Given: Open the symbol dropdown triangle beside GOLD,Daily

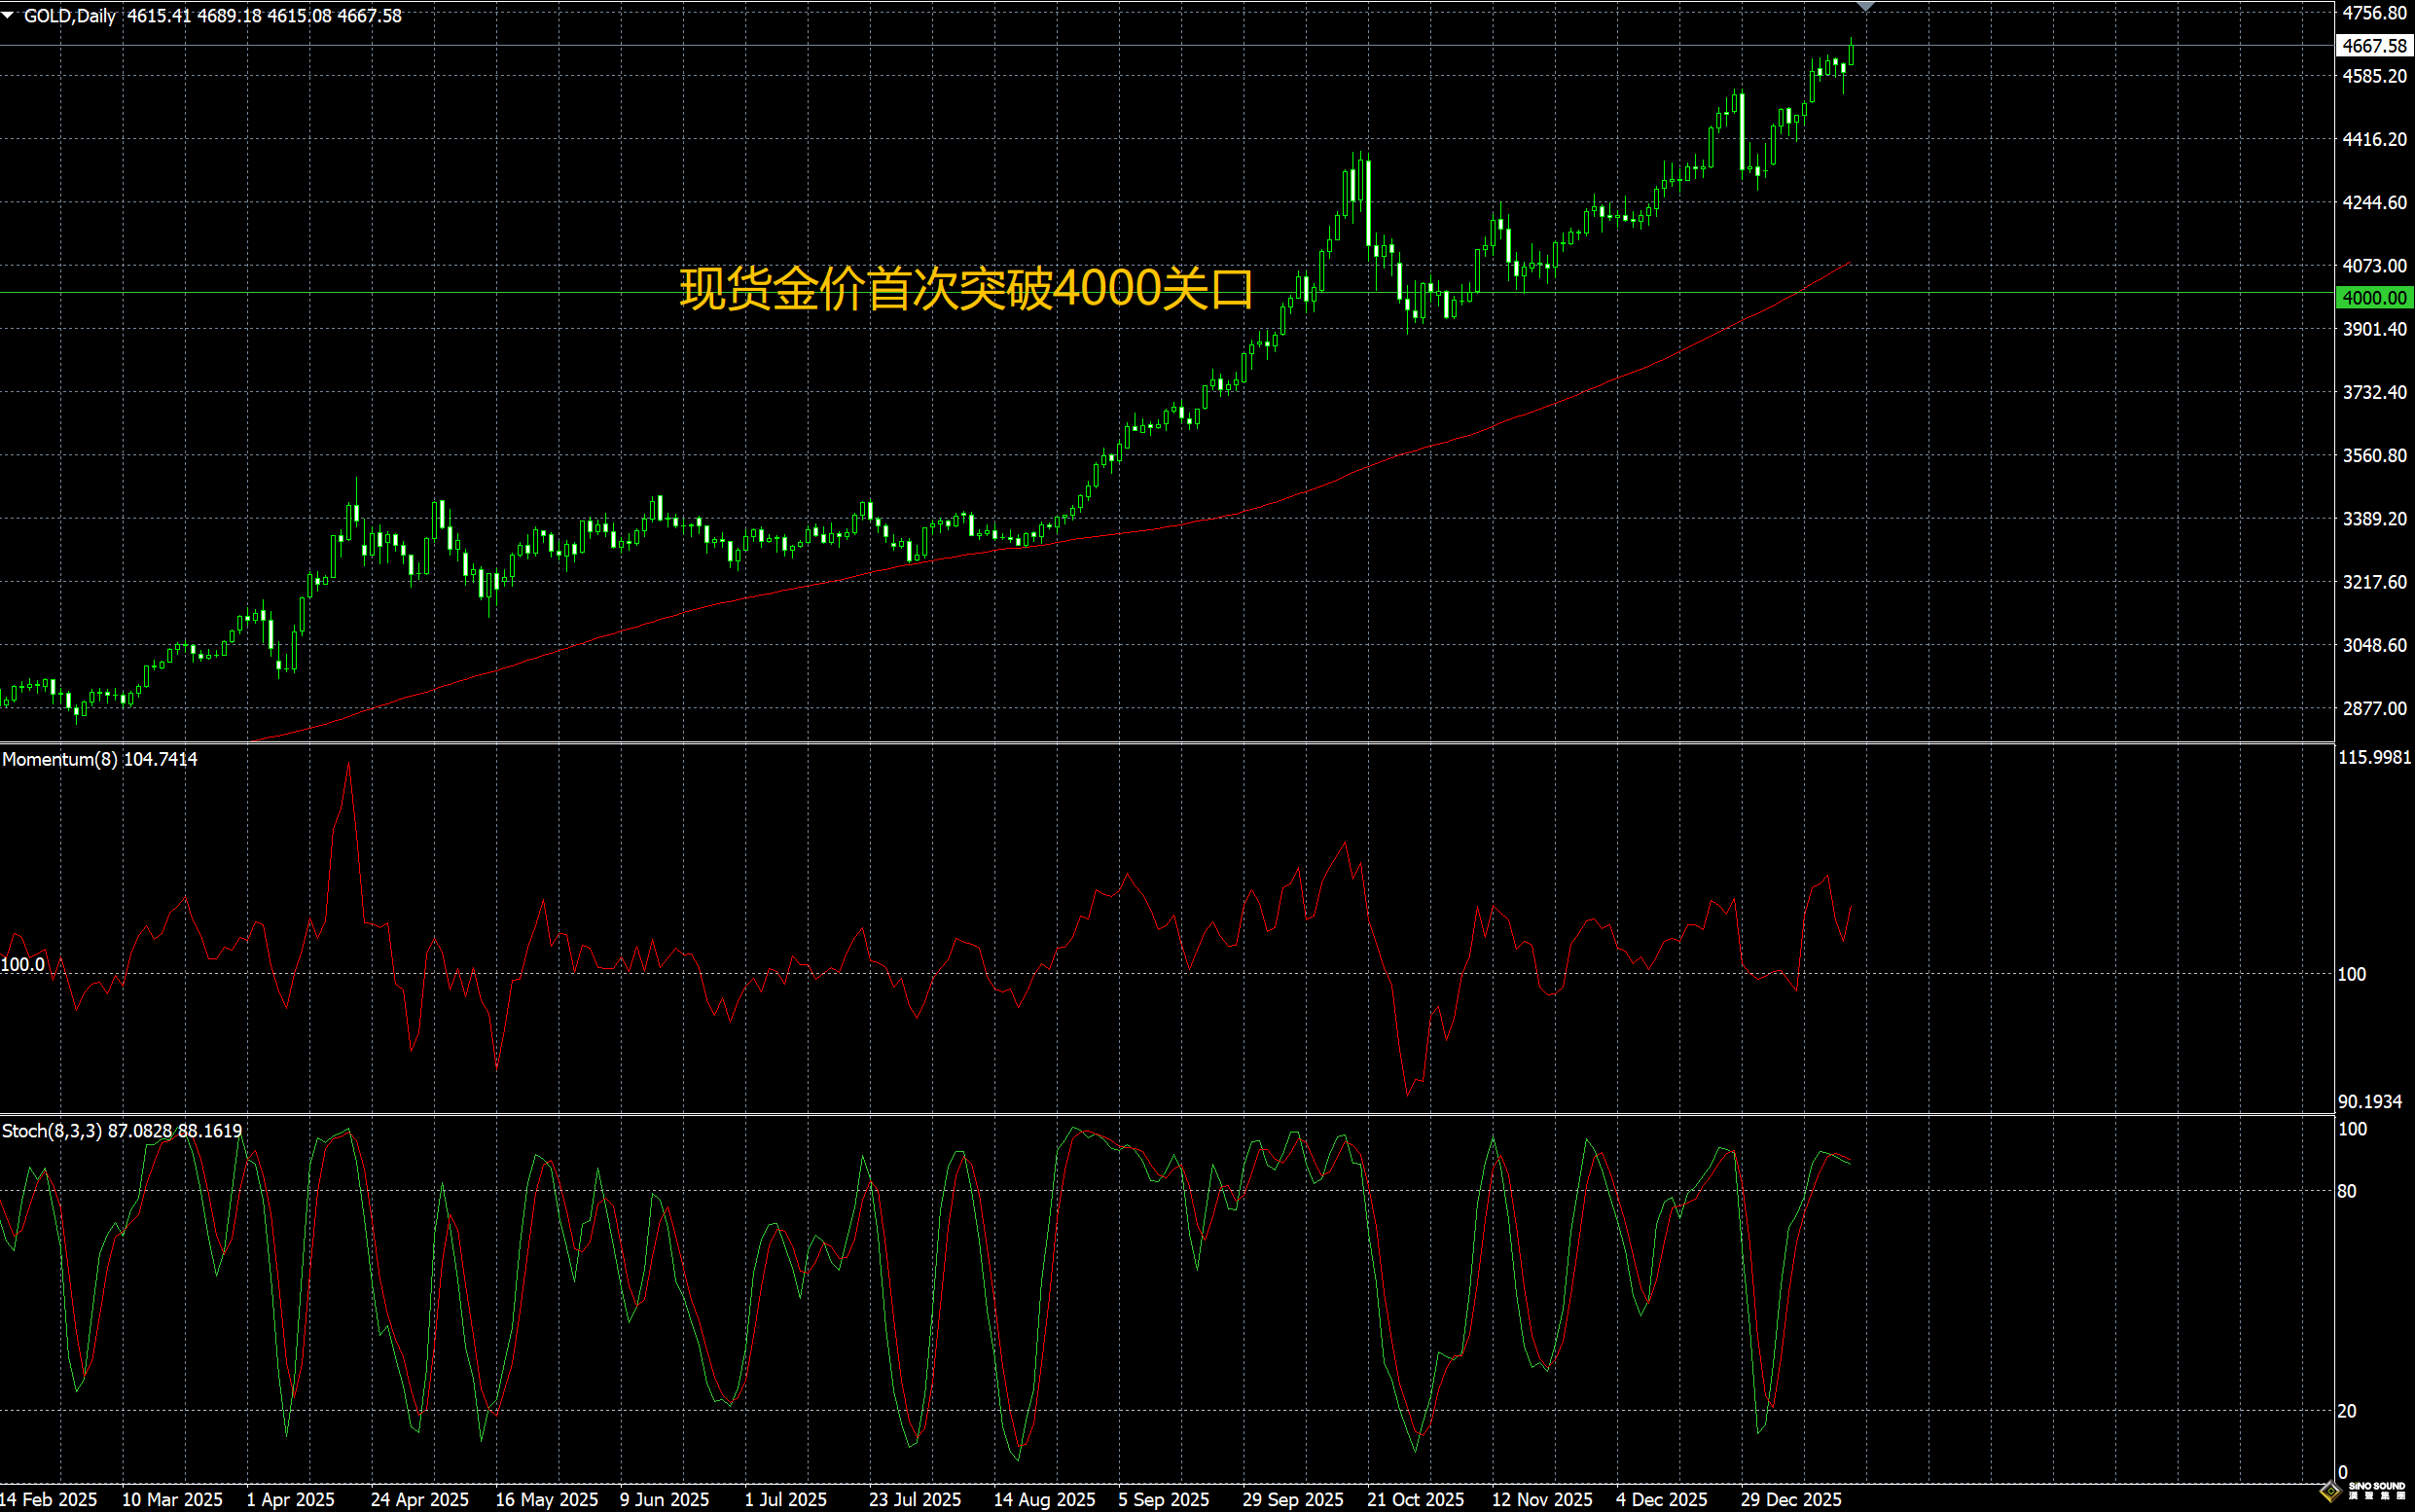Looking at the screenshot, I should point(8,16).
